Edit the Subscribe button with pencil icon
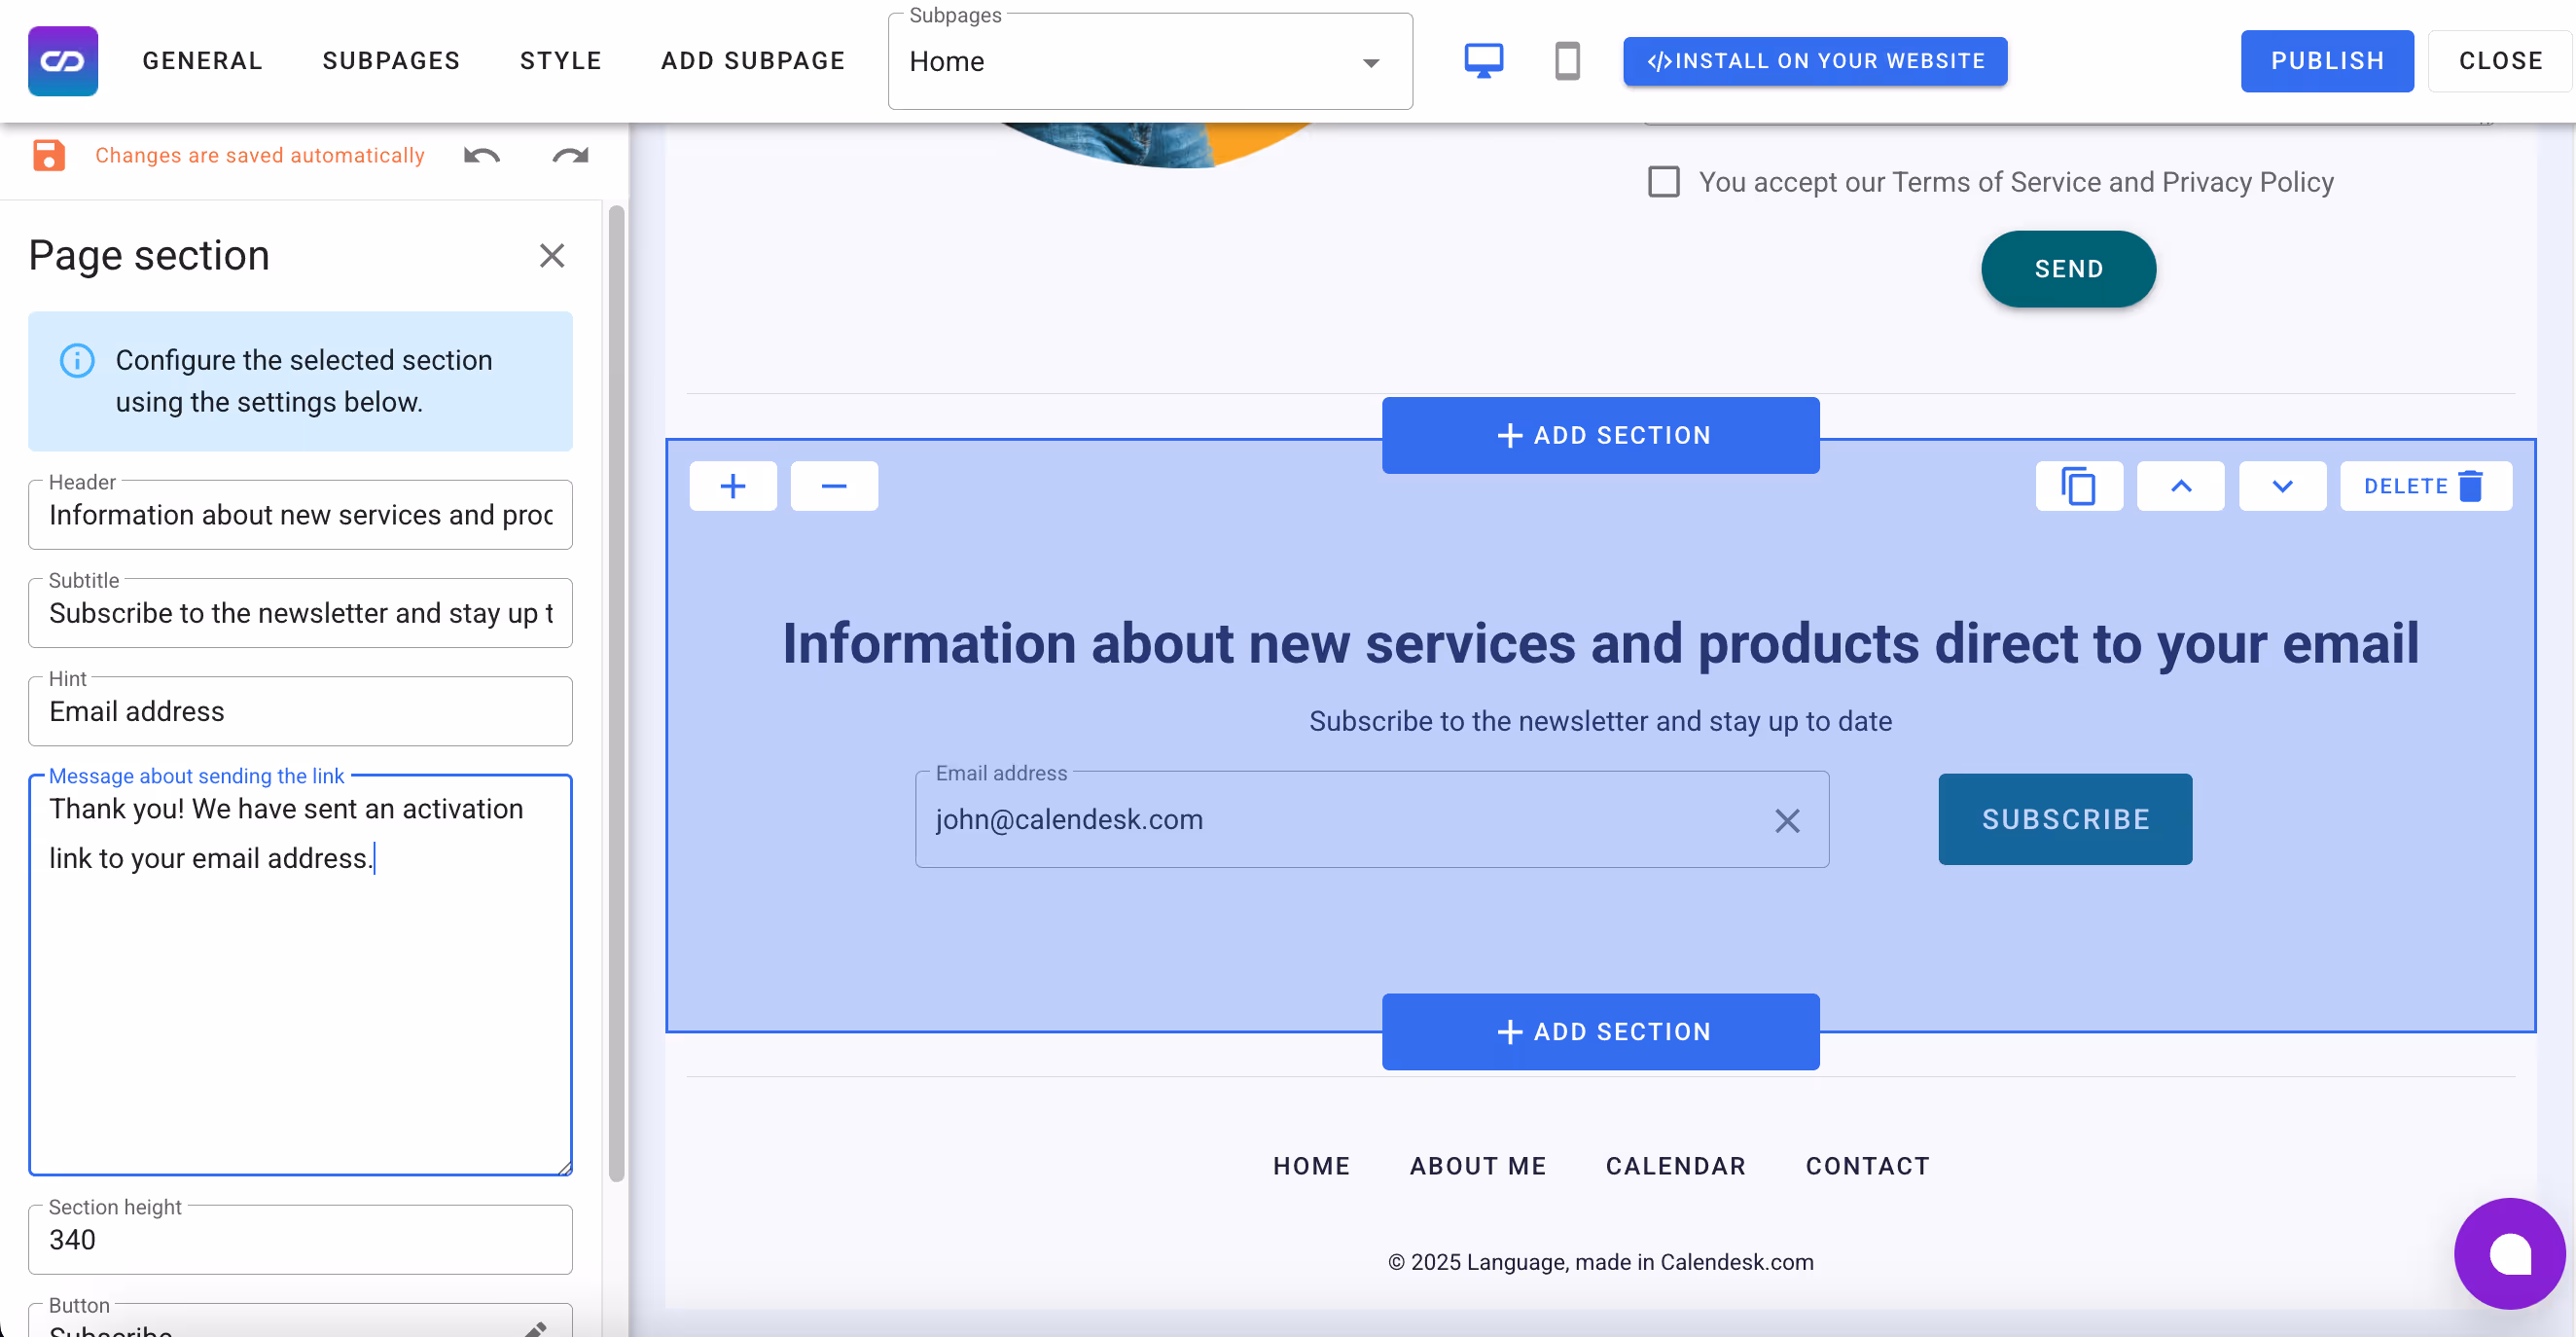The image size is (2576, 1337). (538, 1330)
